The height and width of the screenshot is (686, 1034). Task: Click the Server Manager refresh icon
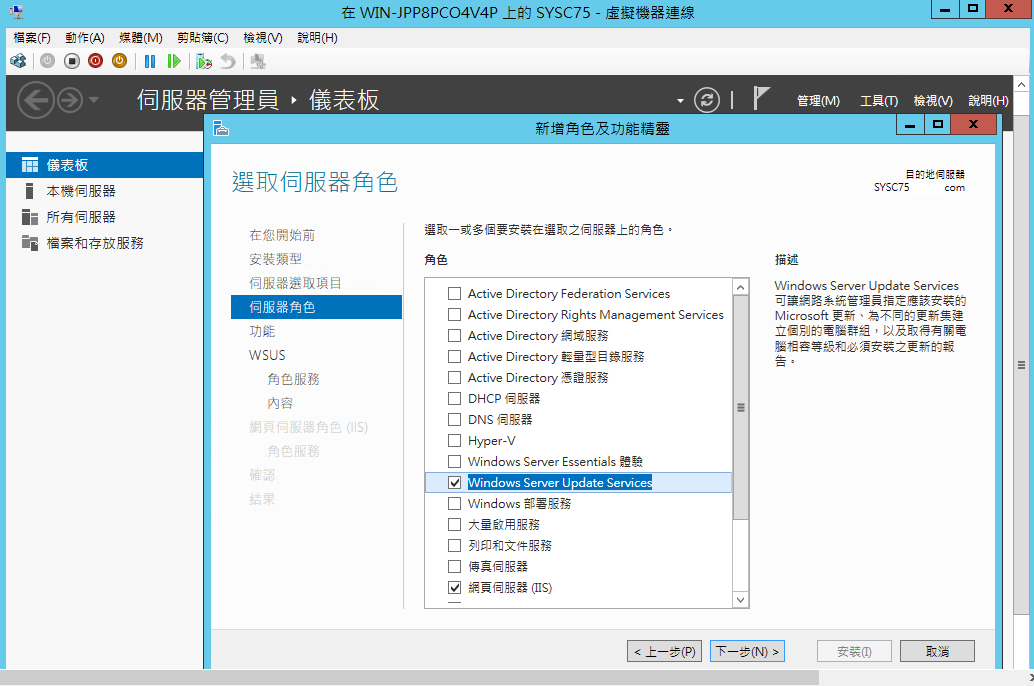coord(707,100)
